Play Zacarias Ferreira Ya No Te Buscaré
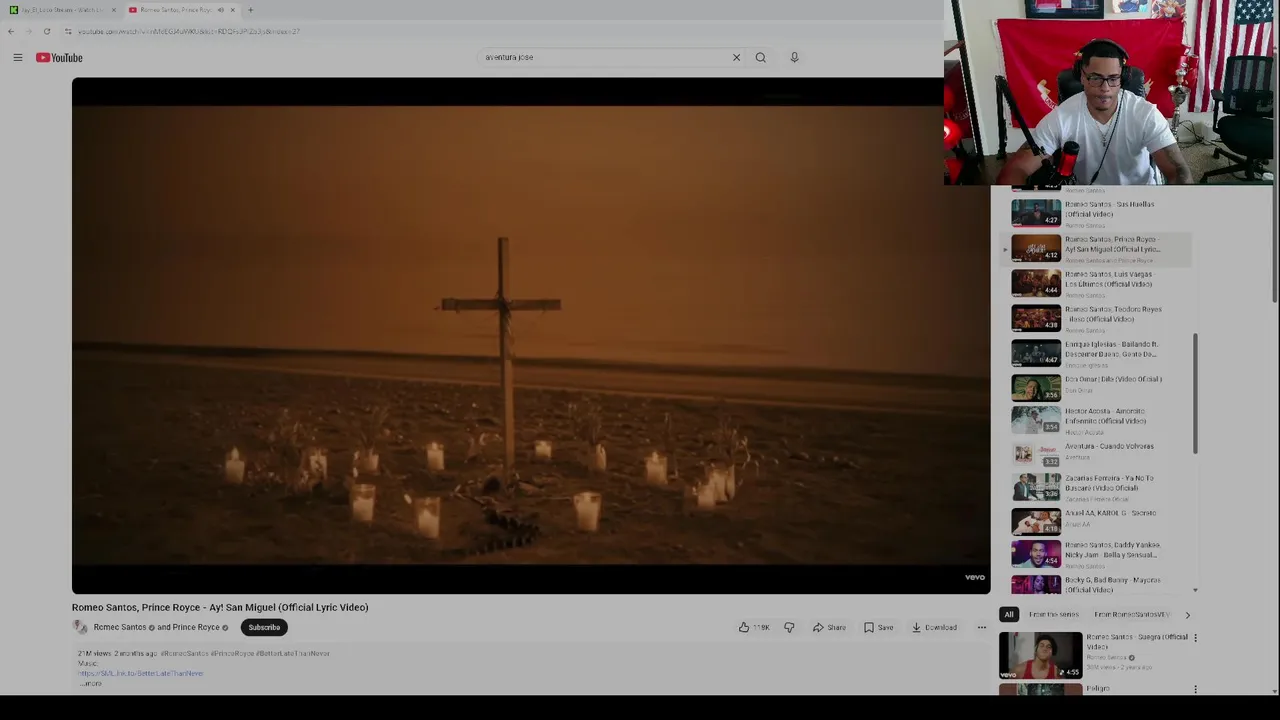This screenshot has width=1280, height=720. pyautogui.click(x=1096, y=487)
